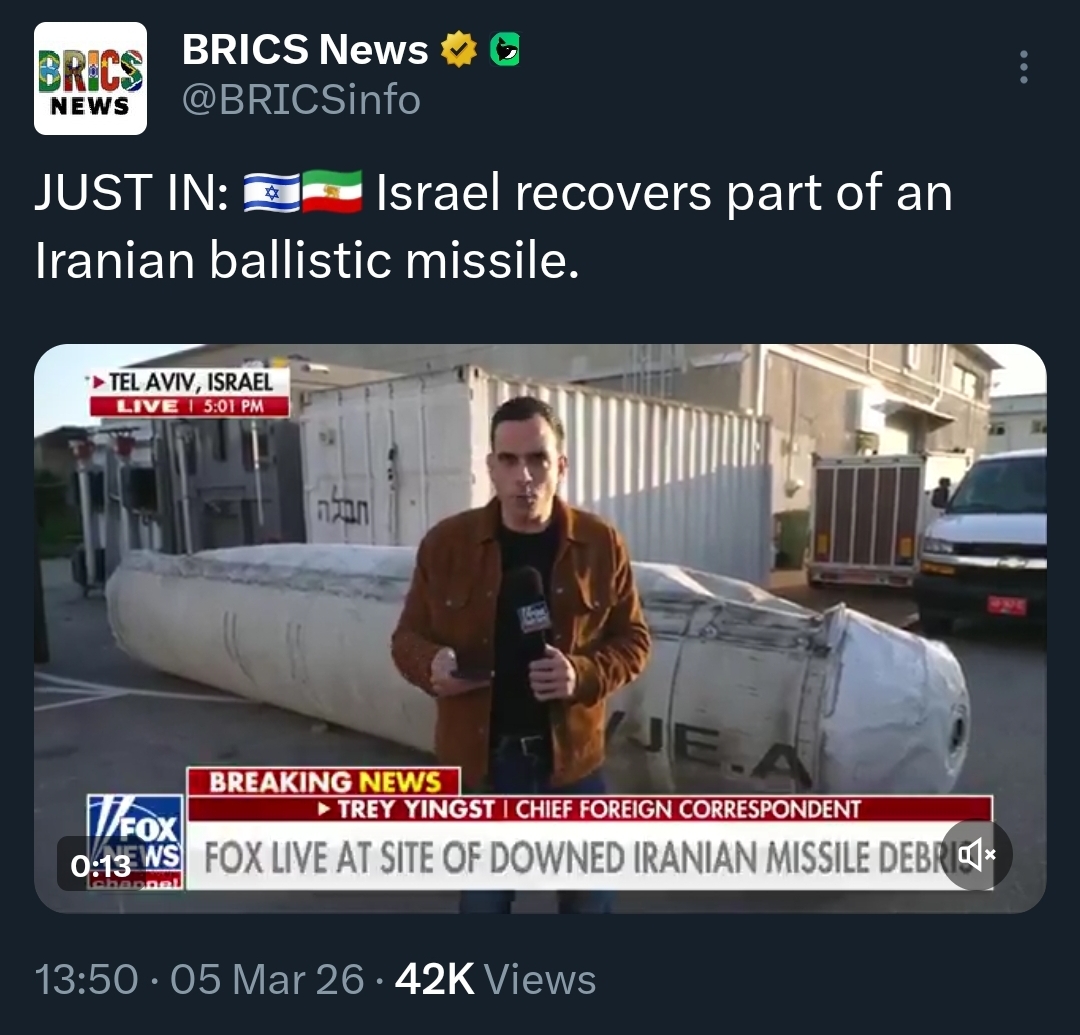1080x1035 pixels.
Task: Play the Fox News video thumbnail
Action: tap(540, 628)
